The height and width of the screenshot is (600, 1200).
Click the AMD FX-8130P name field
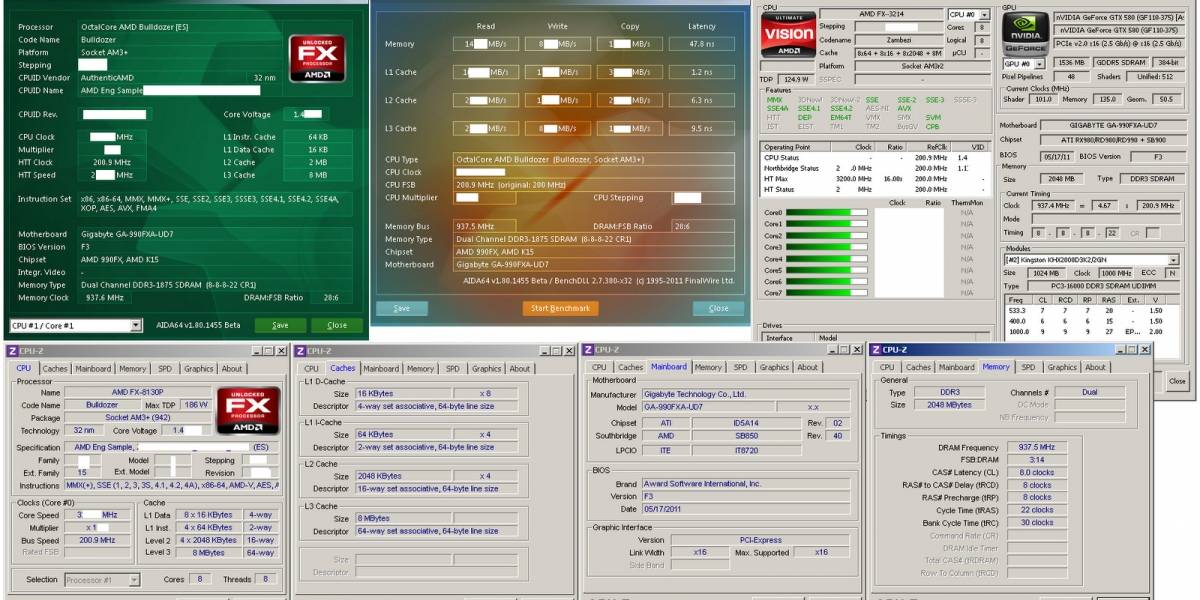pyautogui.click(x=138, y=392)
